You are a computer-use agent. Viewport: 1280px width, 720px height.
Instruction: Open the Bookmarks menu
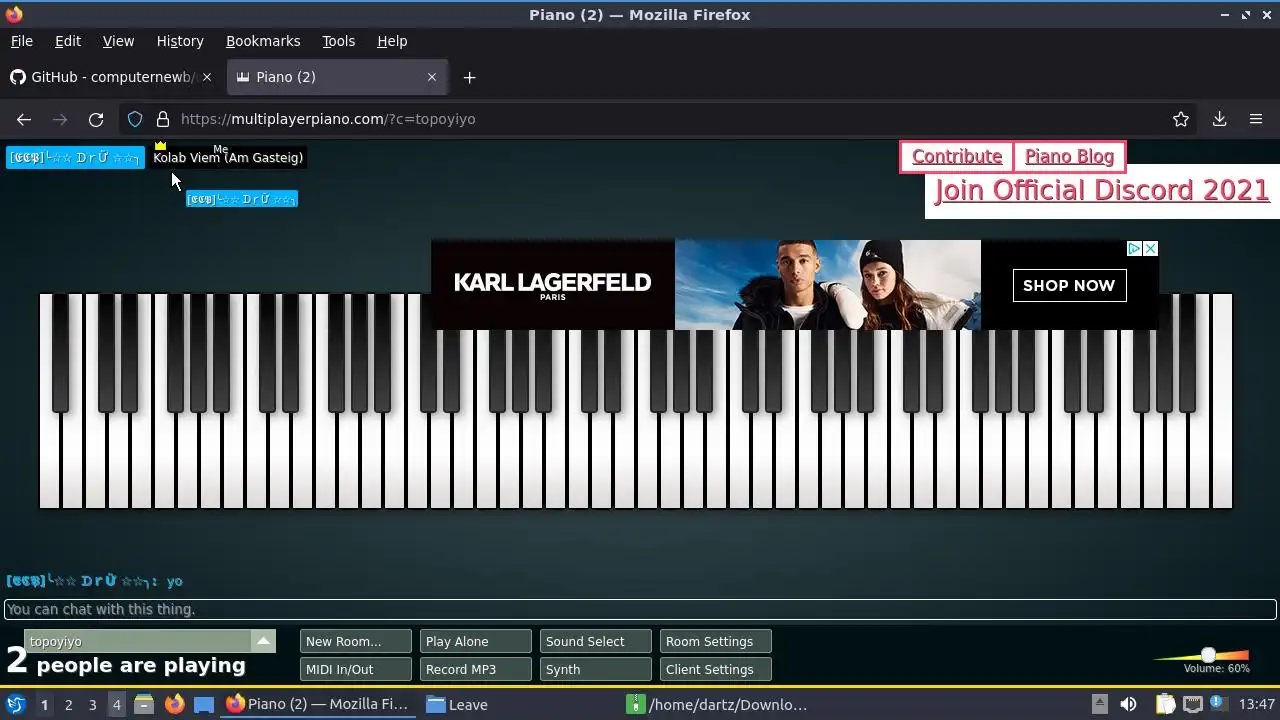pyautogui.click(x=263, y=41)
